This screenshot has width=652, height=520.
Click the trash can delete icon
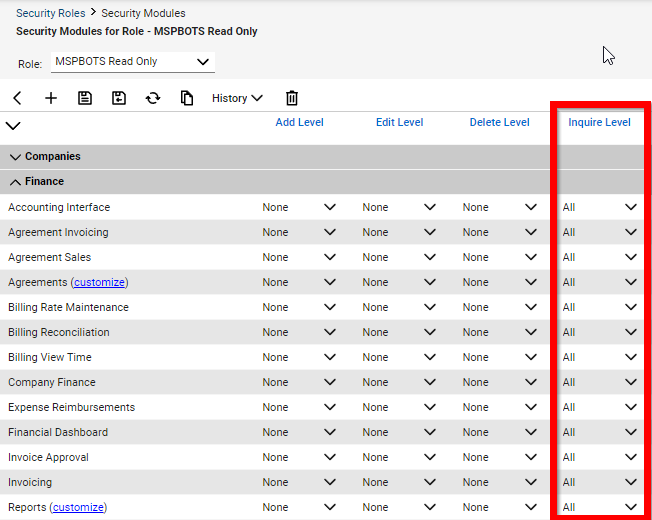point(292,98)
